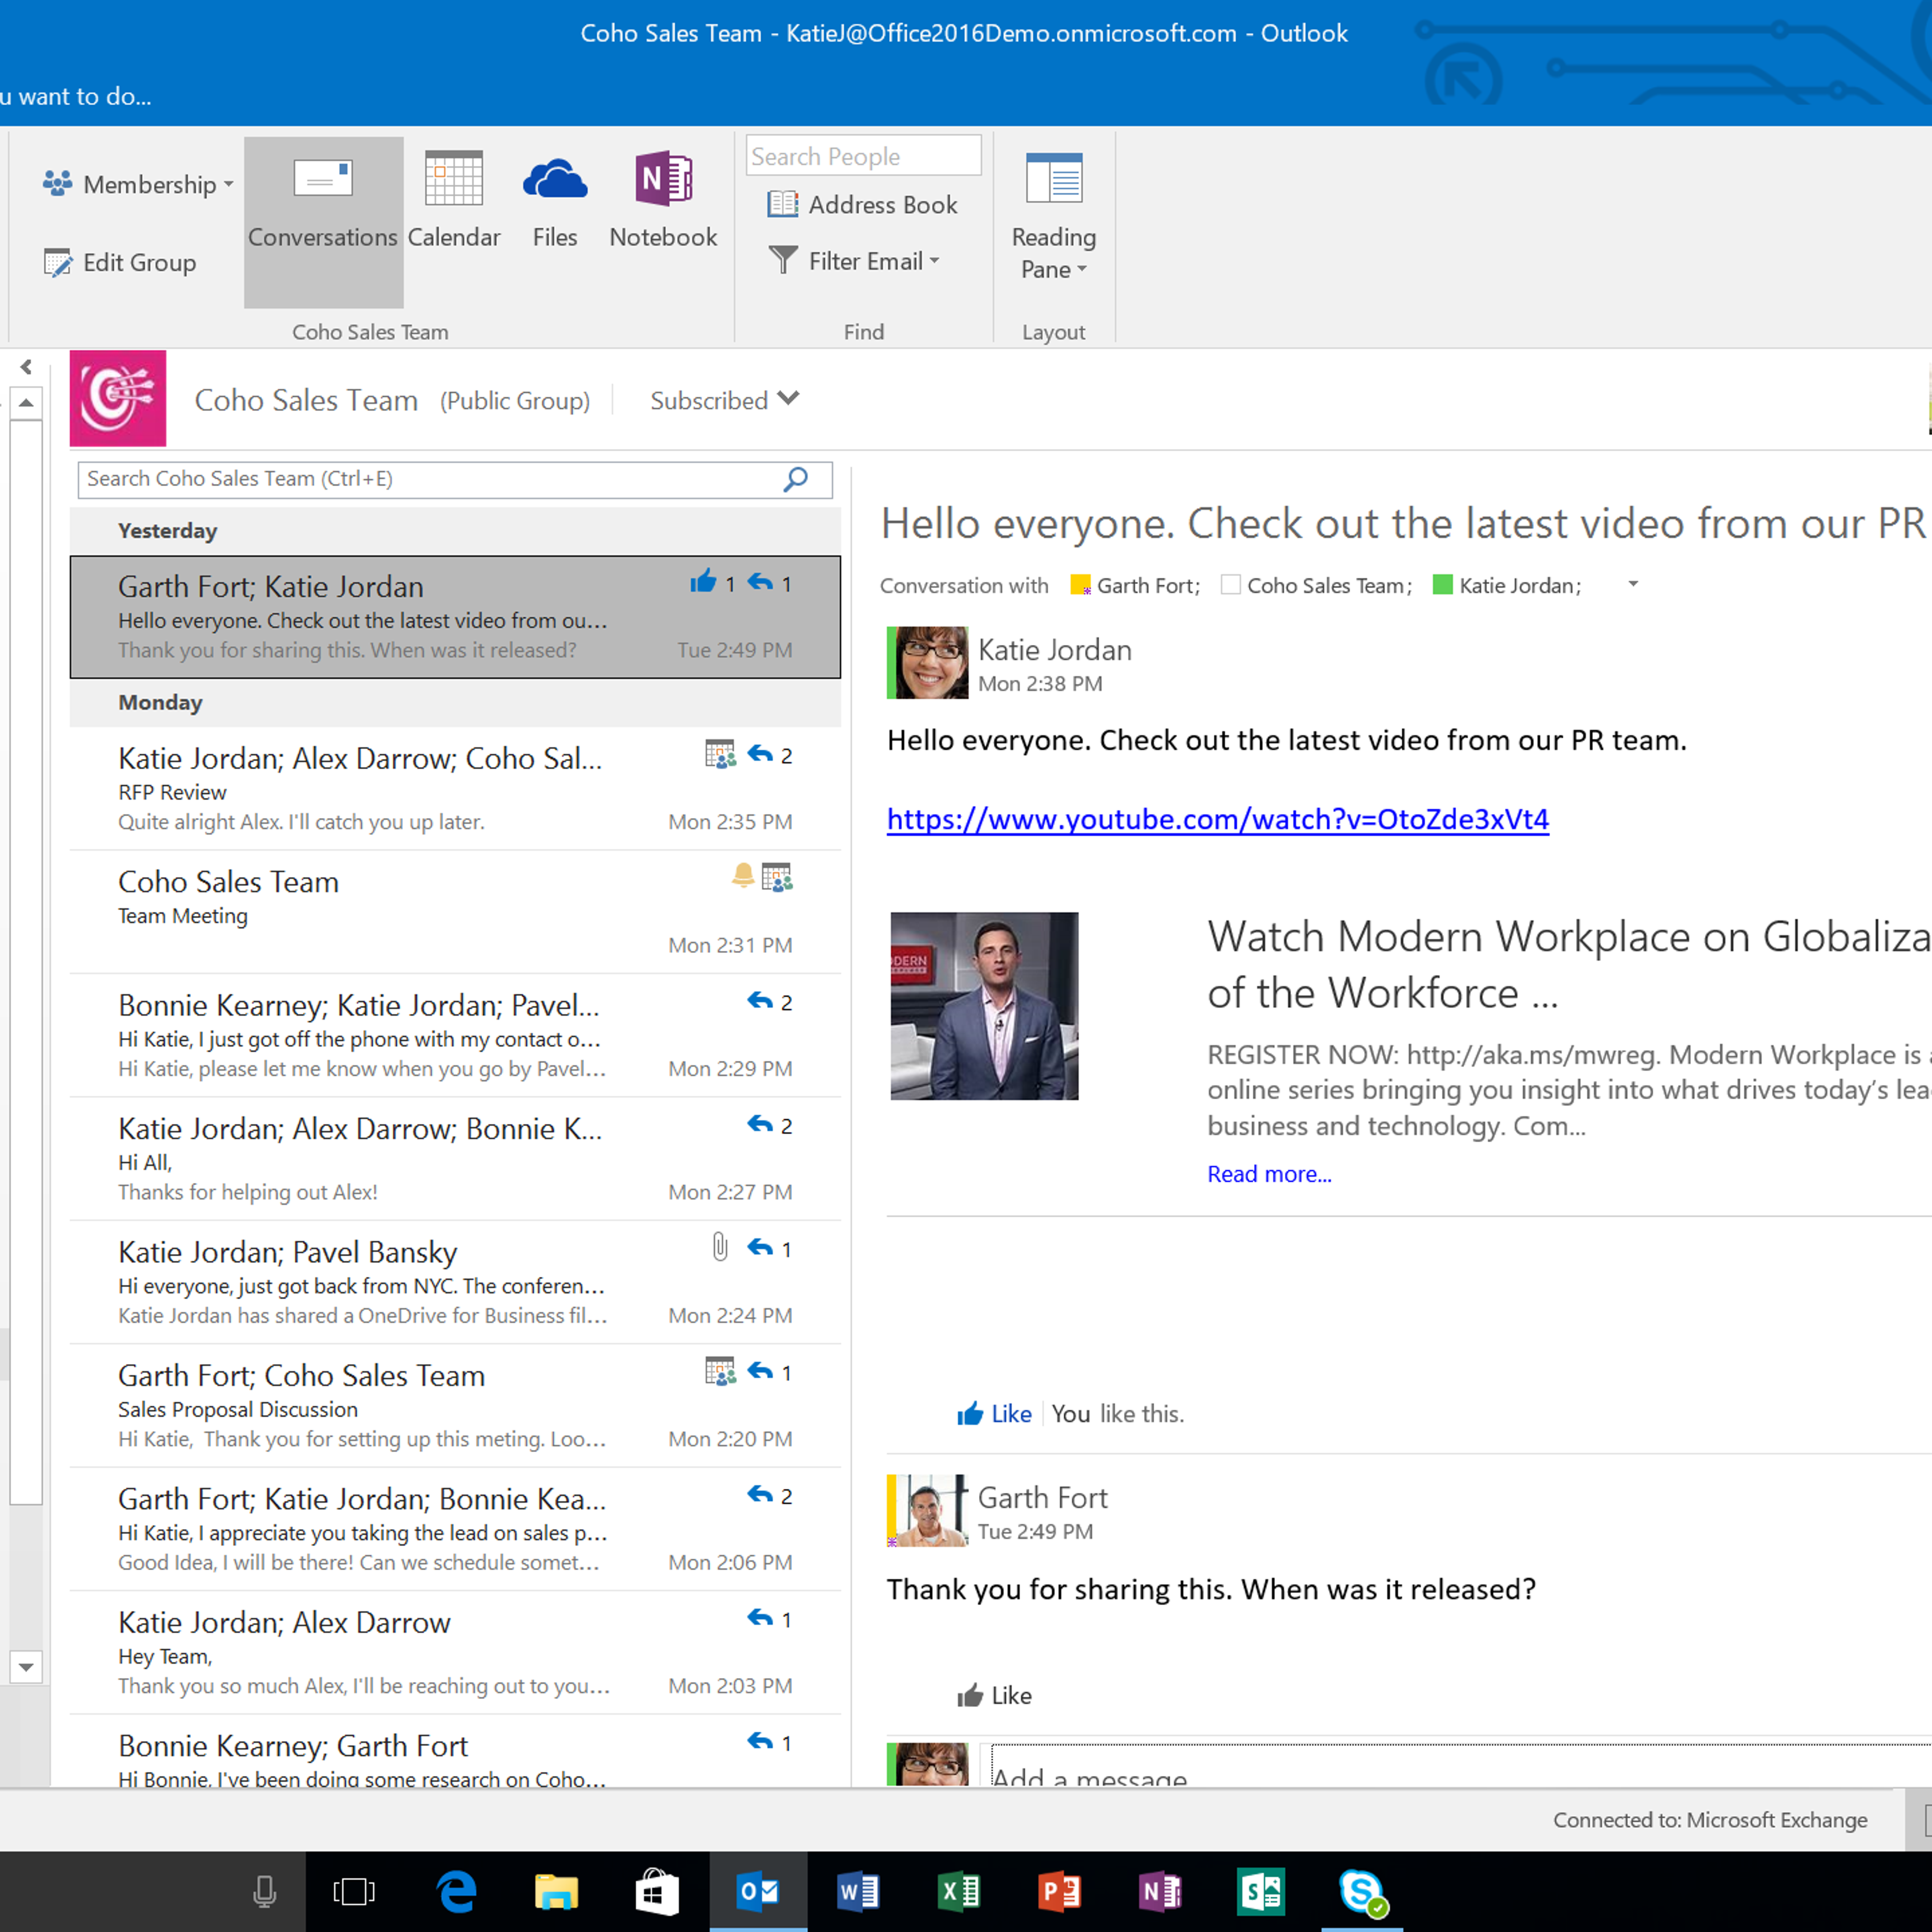Click the conversation list scroll up arrow
The width and height of the screenshot is (1932, 1932).
27,403
